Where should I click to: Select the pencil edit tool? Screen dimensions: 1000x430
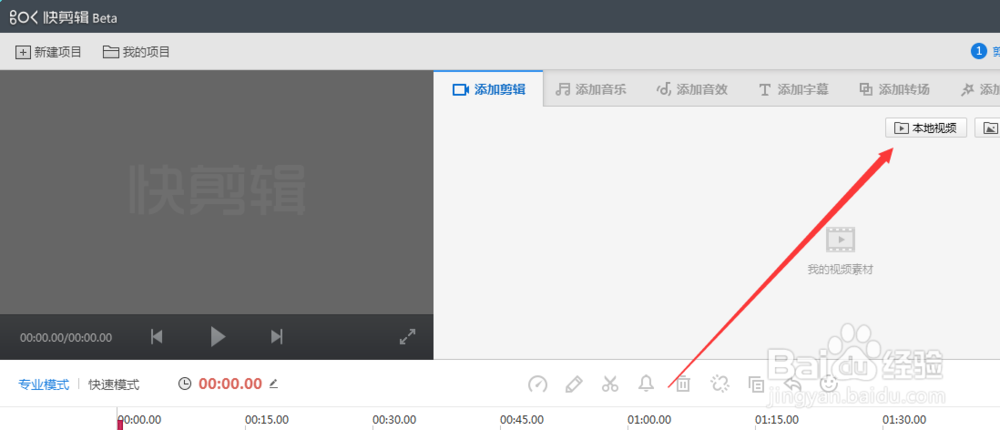[x=574, y=384]
